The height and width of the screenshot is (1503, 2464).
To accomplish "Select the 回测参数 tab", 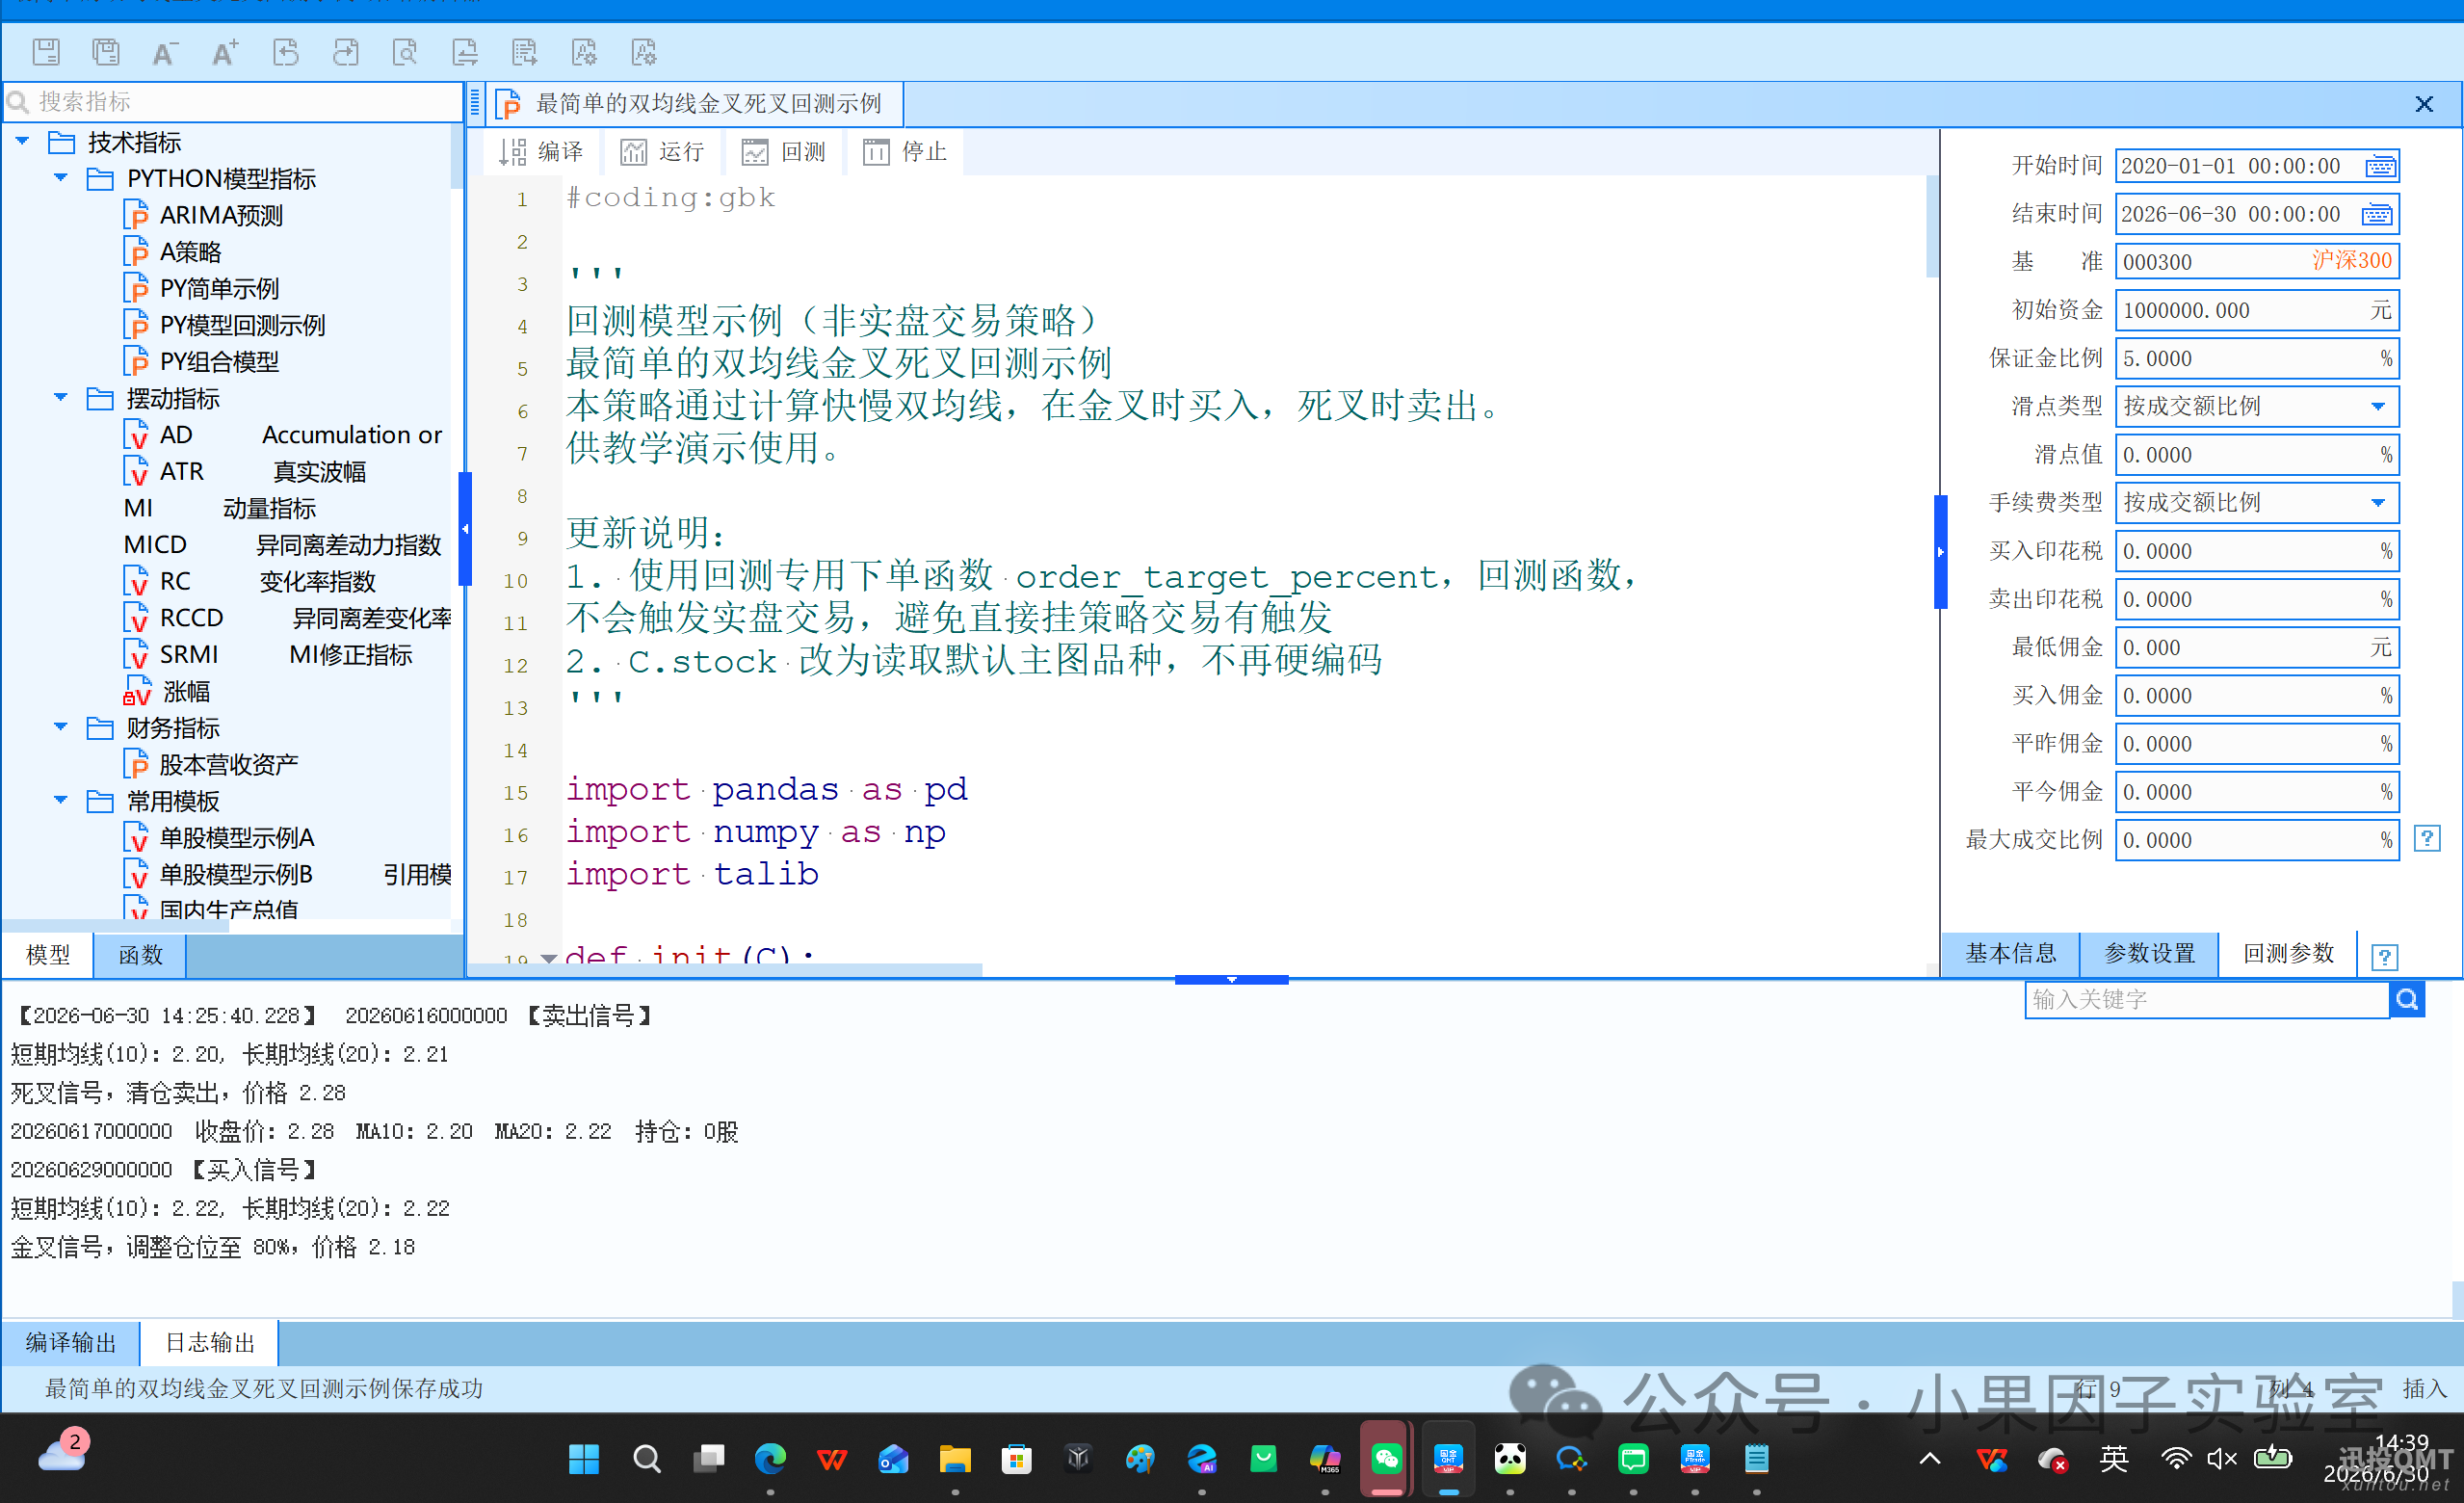I will tap(2289, 954).
